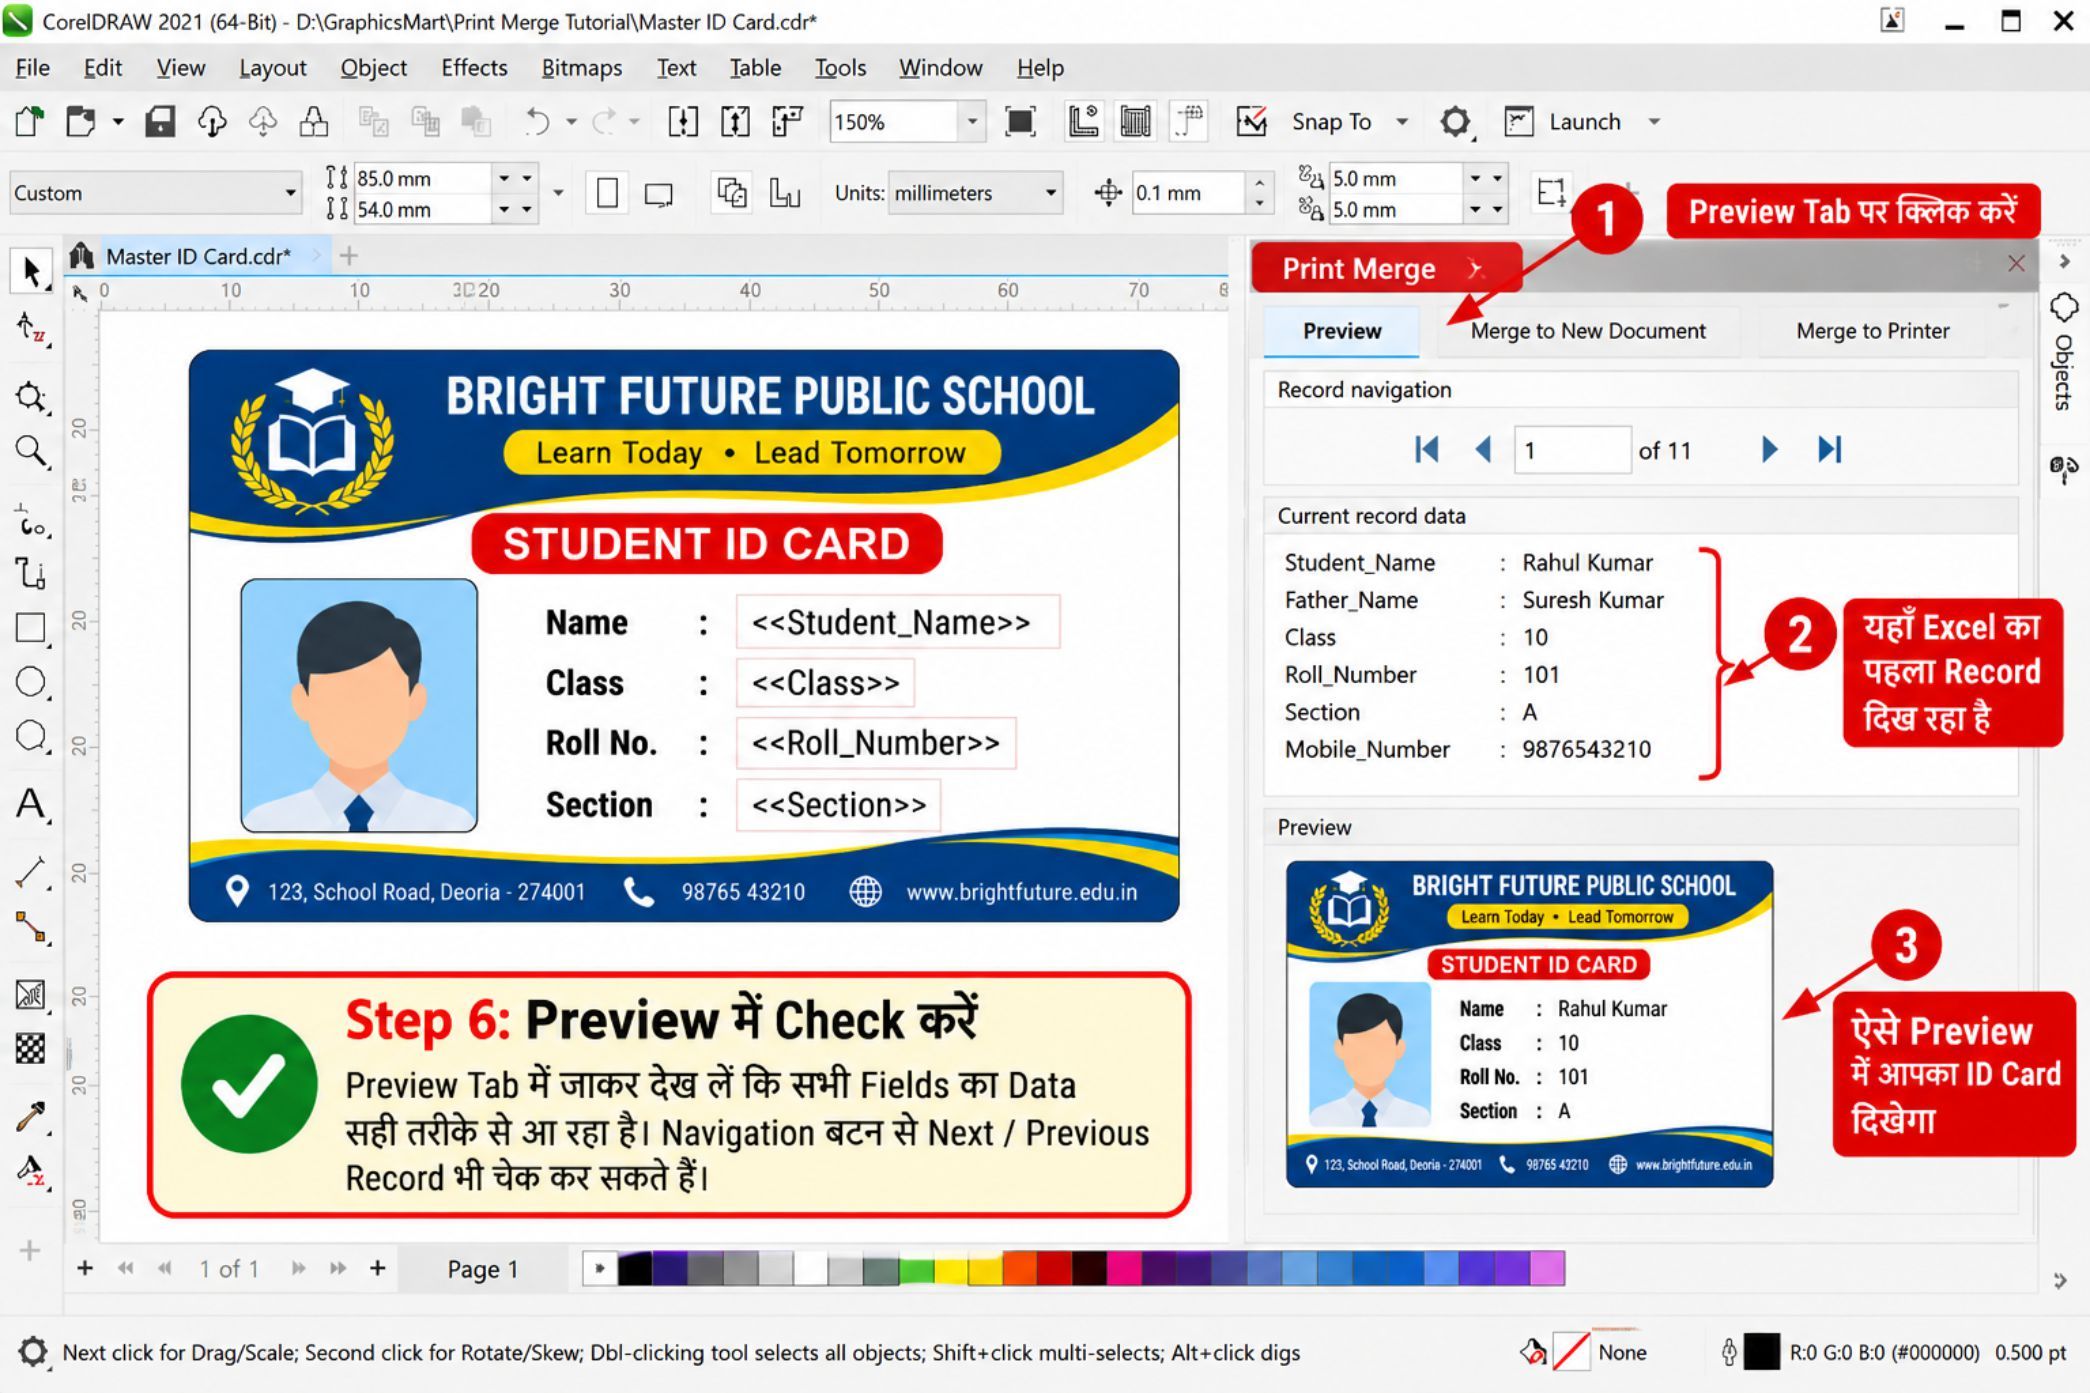
Task: Open the Open-file dropdown arrow
Action: 117,122
